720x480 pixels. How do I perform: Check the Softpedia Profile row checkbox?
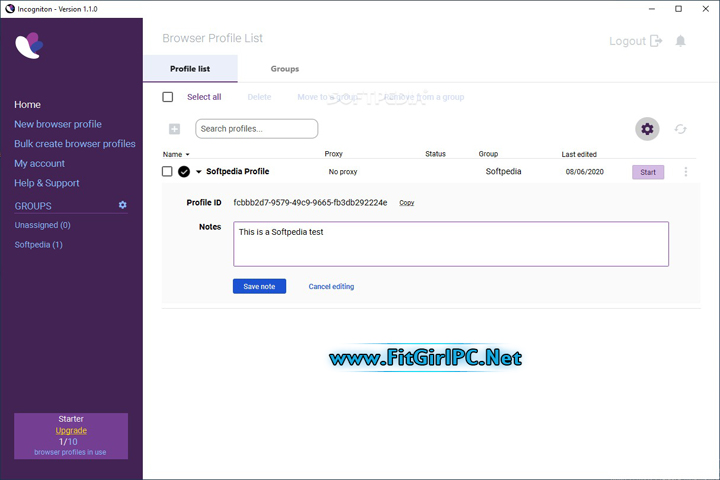[x=167, y=171]
